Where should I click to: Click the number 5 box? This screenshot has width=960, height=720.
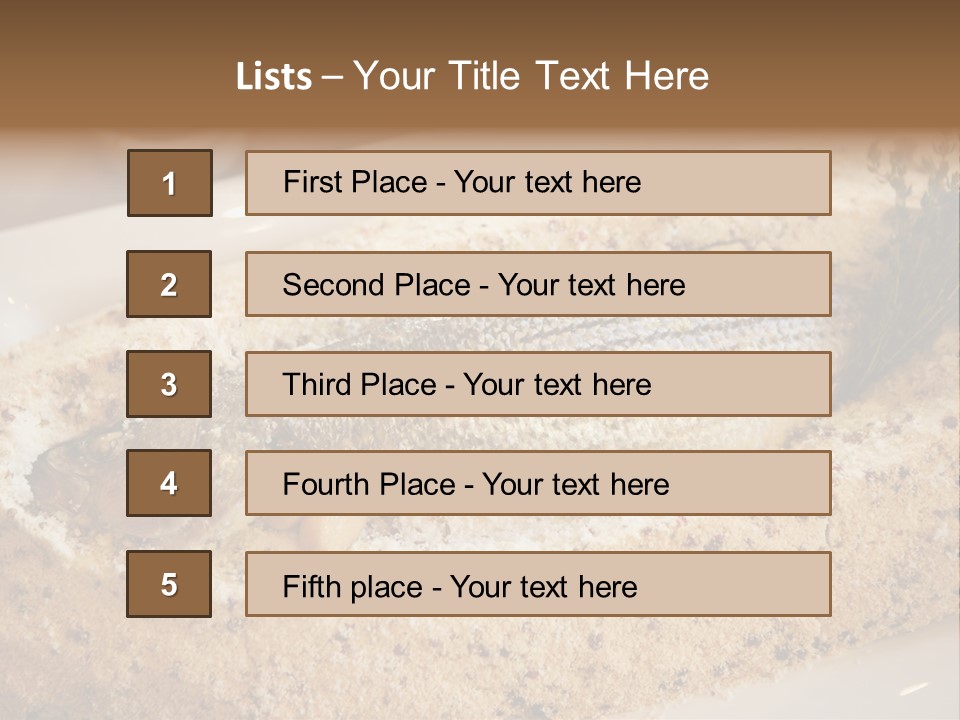[169, 583]
